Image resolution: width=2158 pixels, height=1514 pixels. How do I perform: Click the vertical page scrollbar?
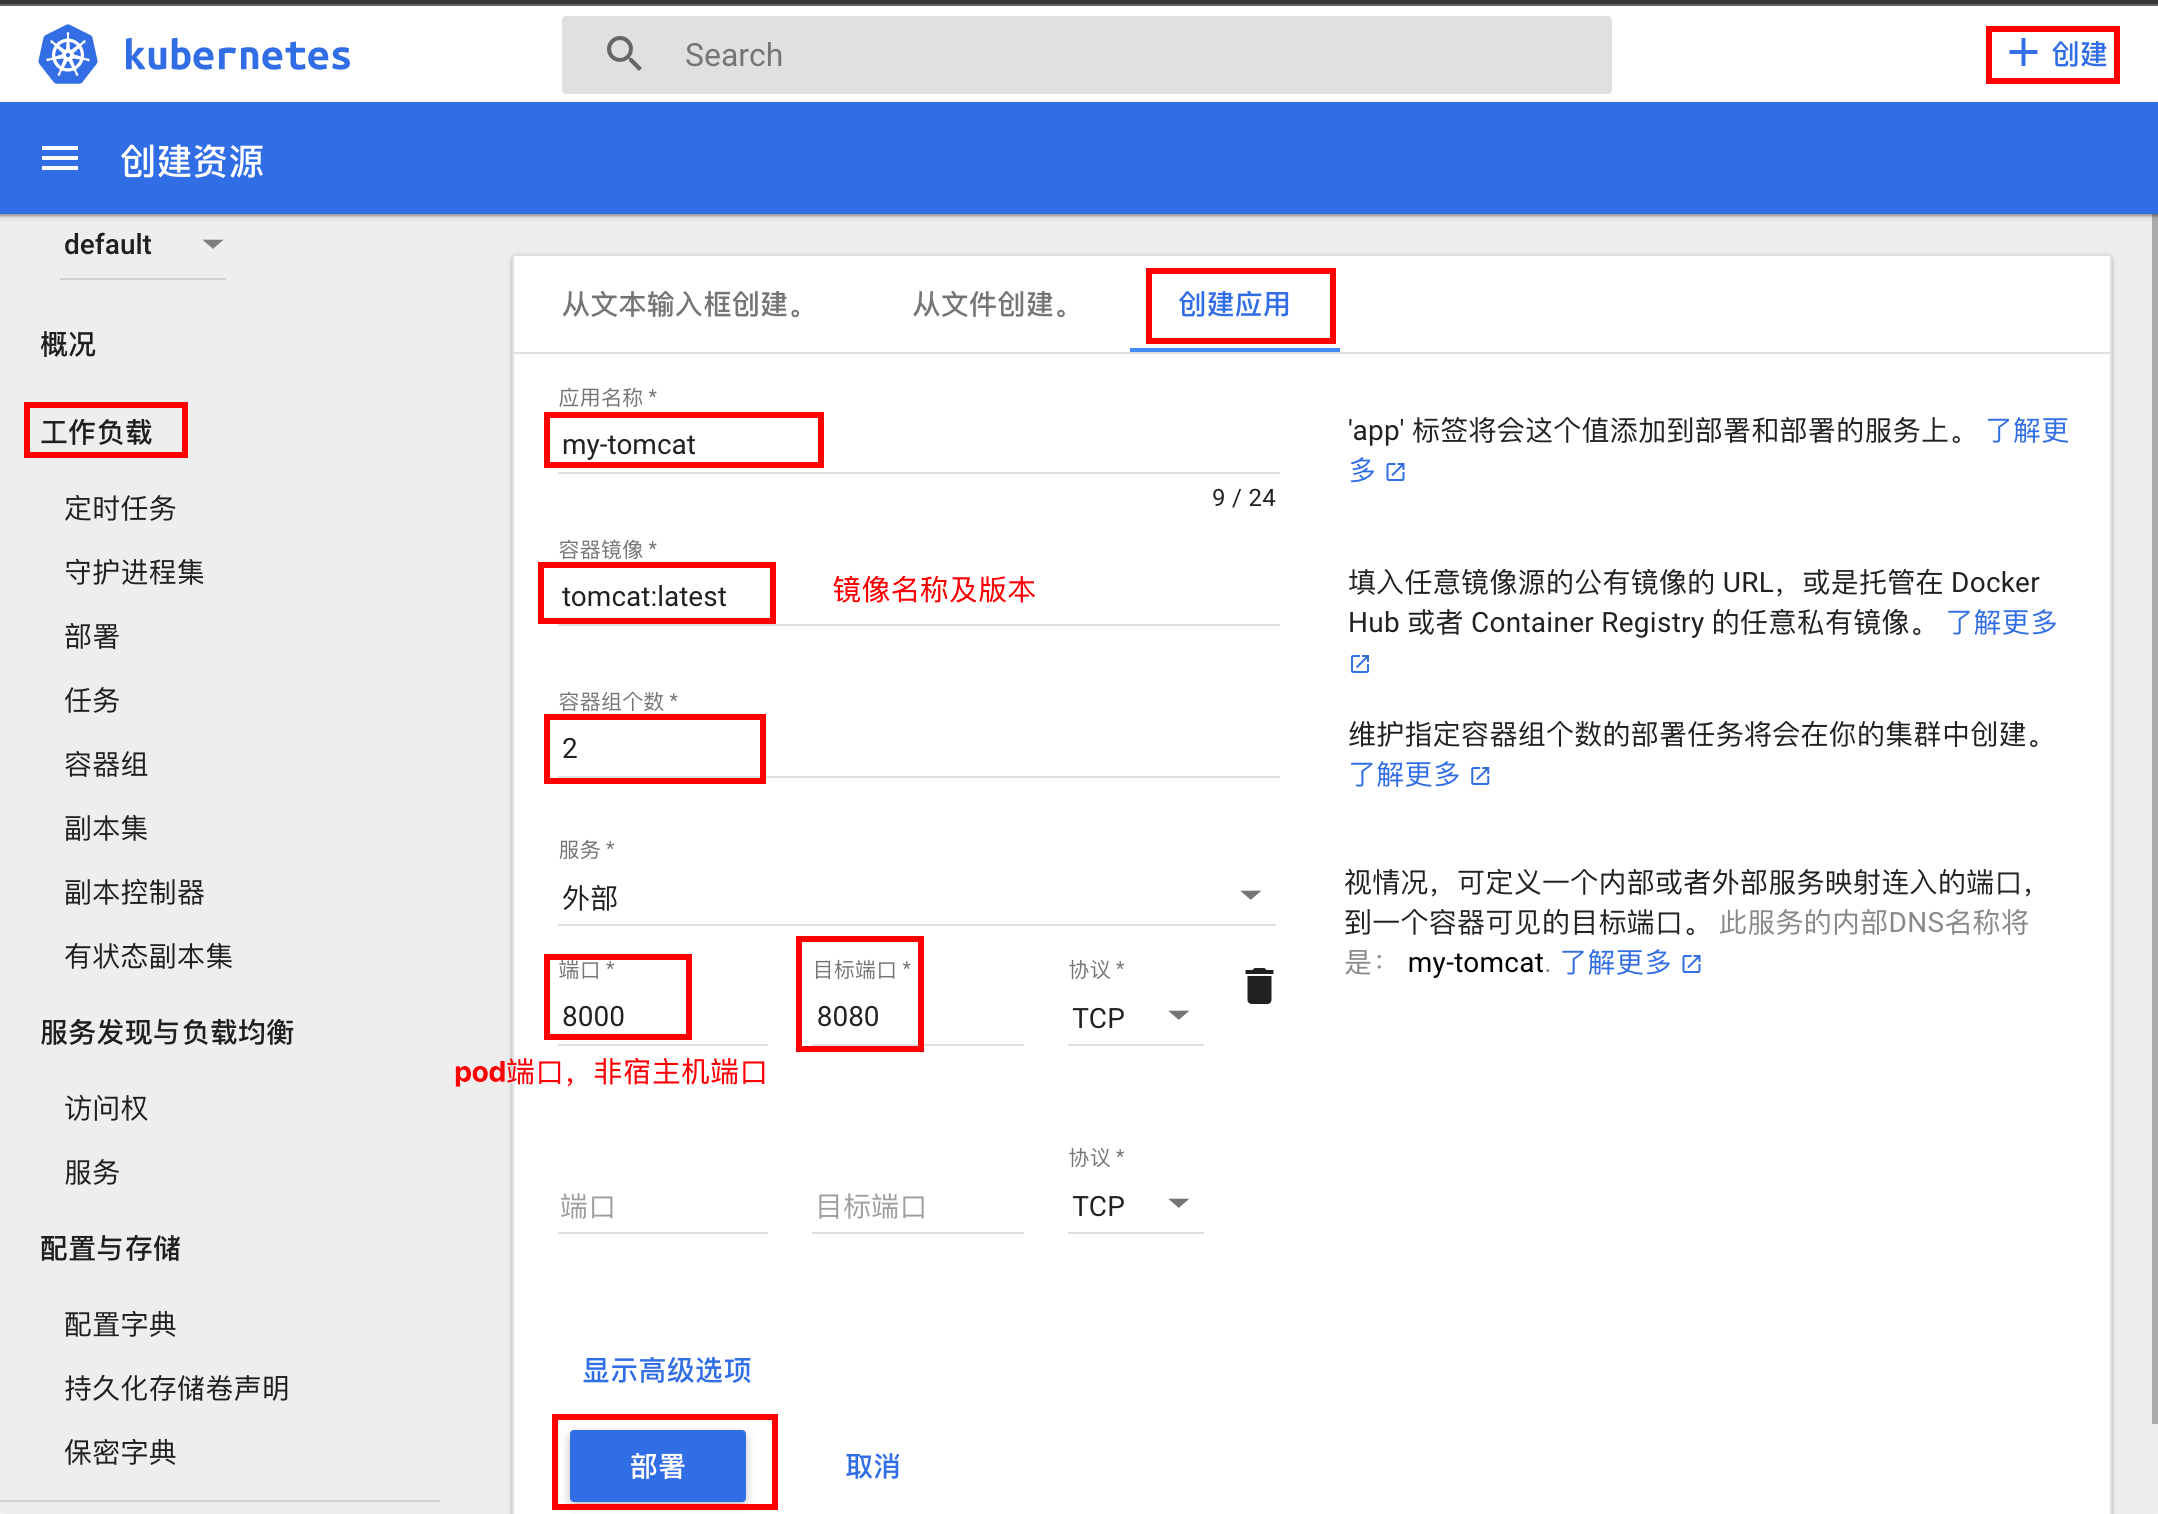point(2153,820)
